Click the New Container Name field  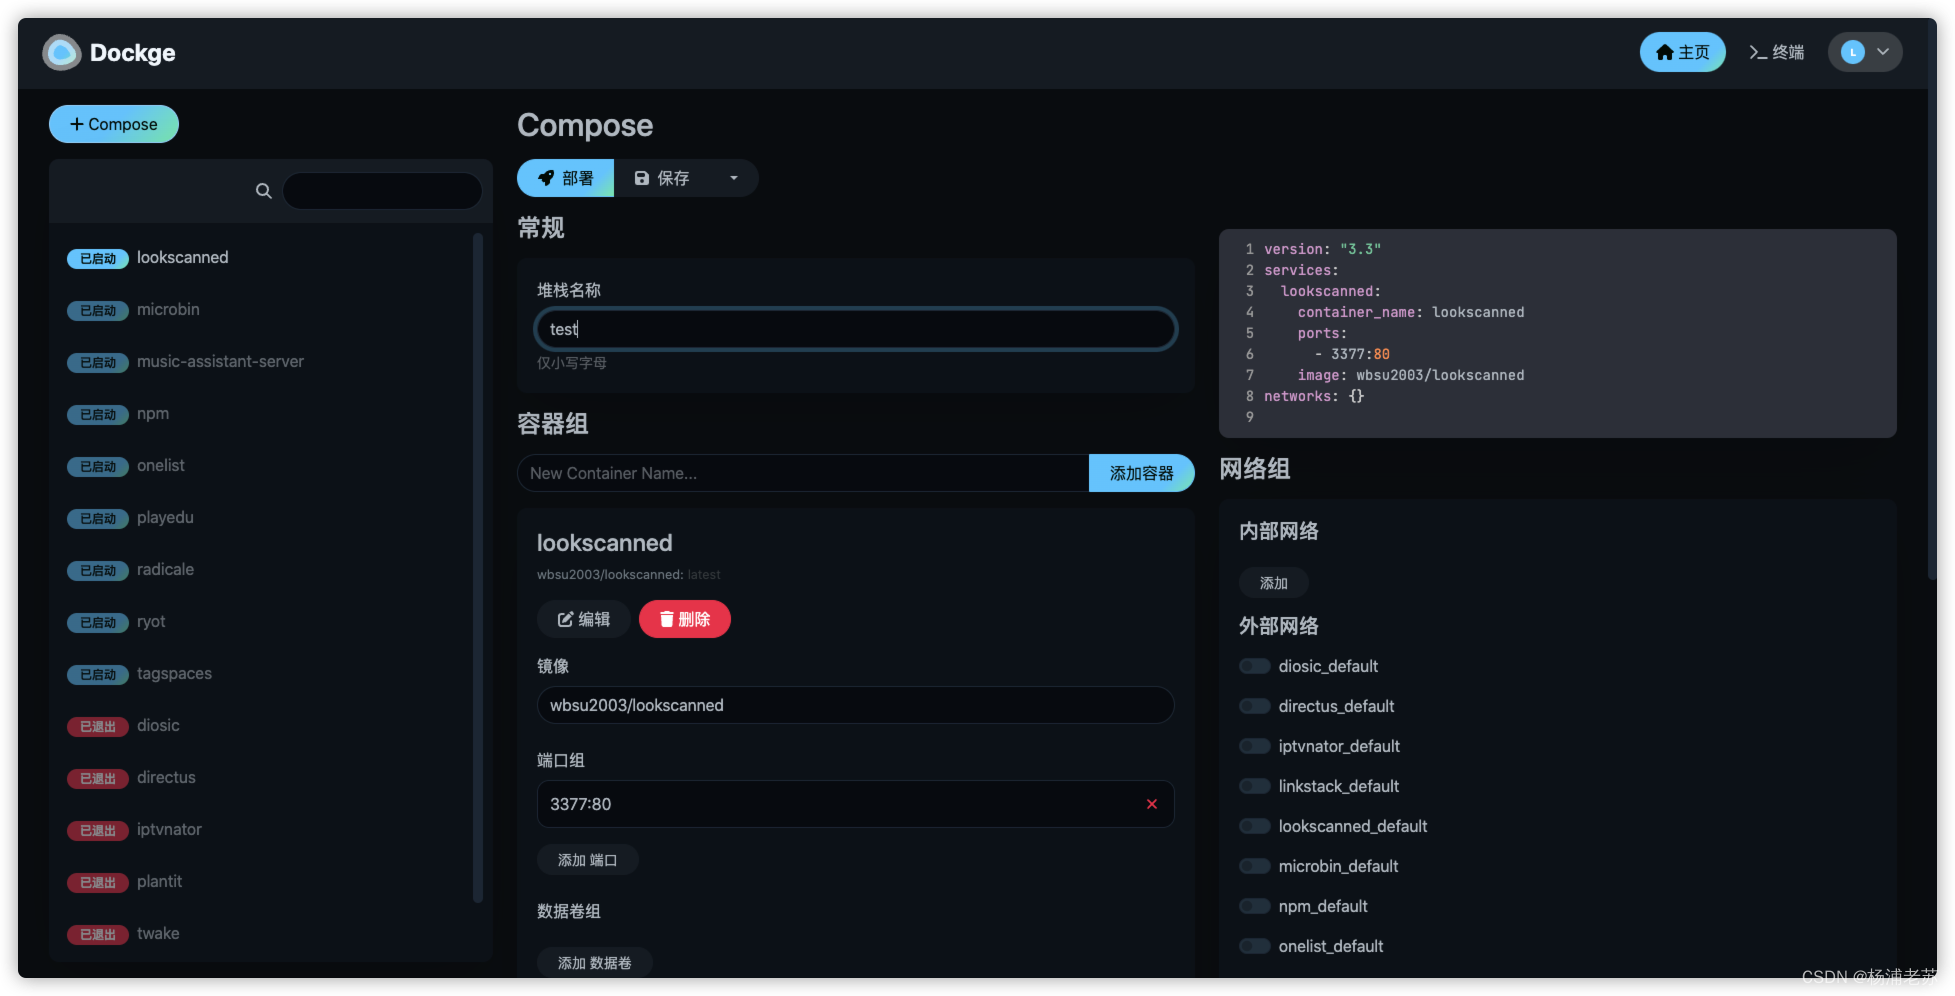[803, 473]
